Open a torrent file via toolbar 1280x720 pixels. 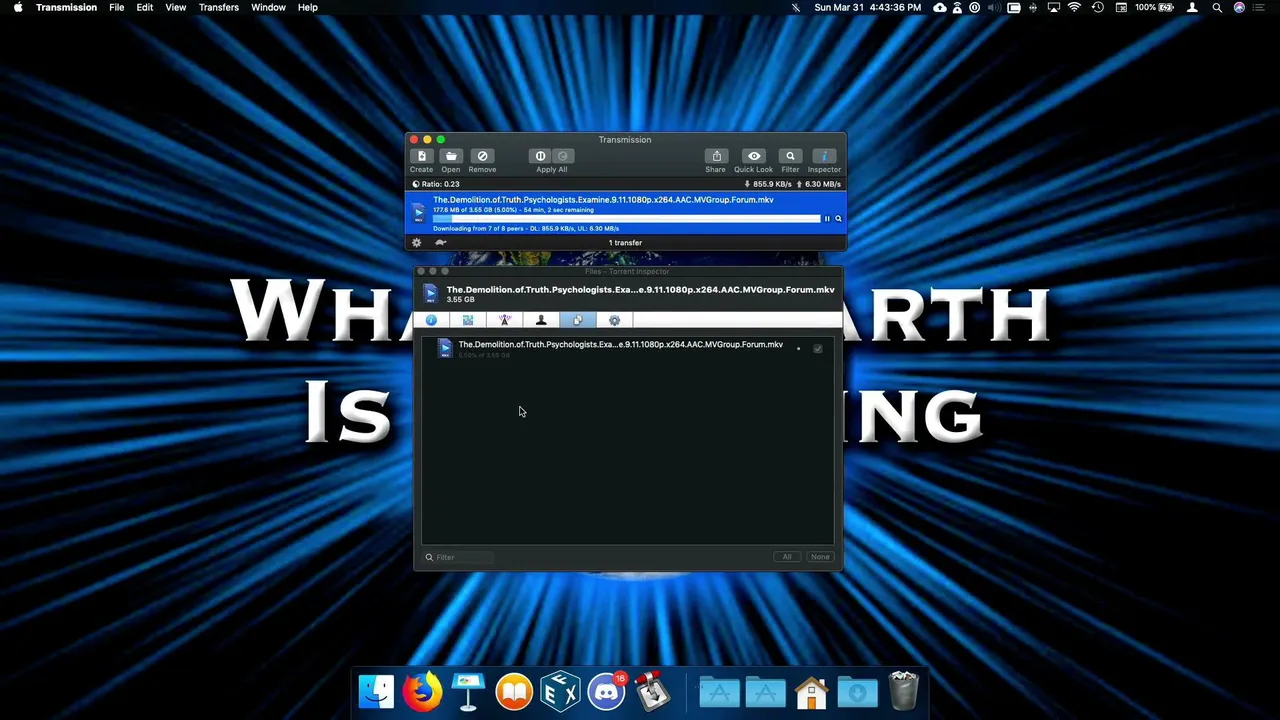451,156
